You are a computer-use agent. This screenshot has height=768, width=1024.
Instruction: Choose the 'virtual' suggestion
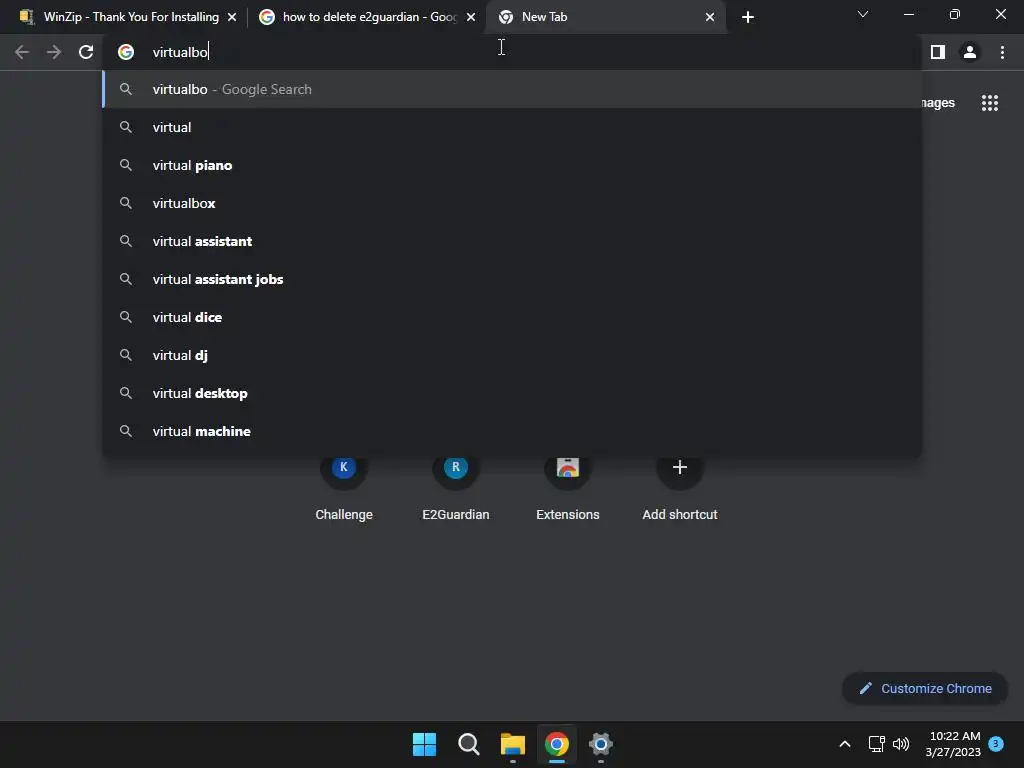(x=512, y=127)
